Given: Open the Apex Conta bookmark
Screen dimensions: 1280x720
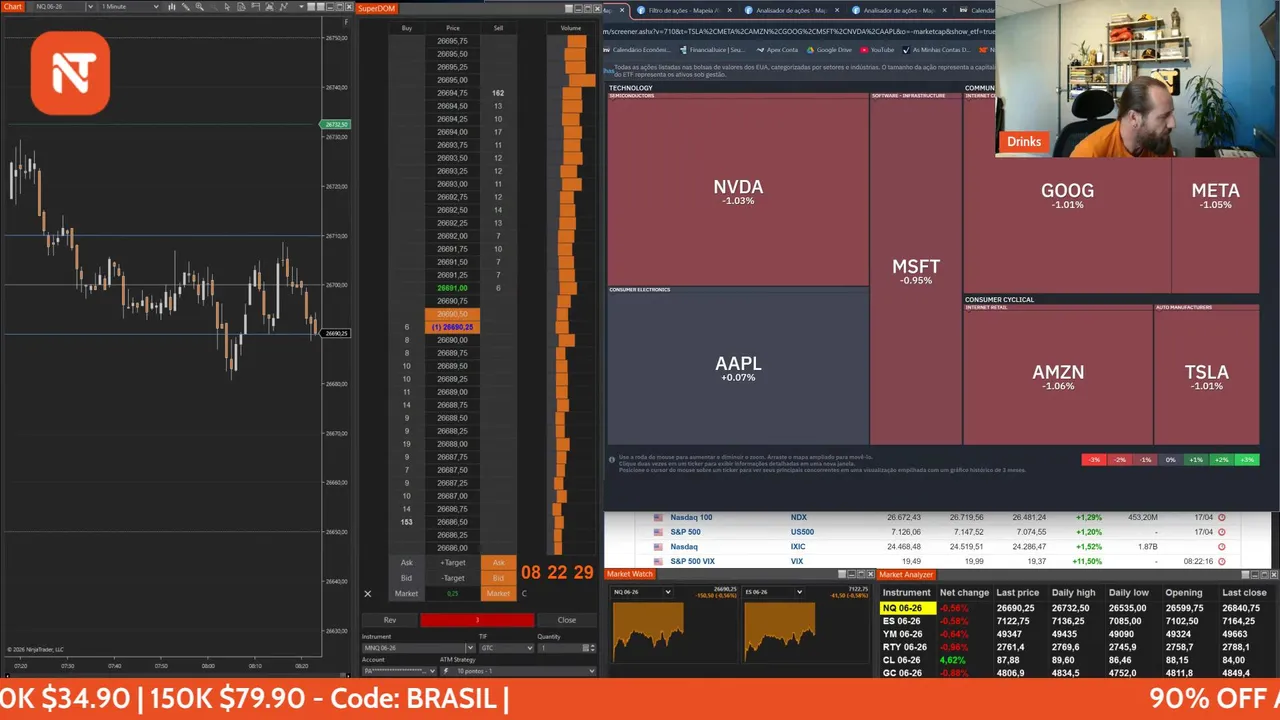Looking at the screenshot, I should tap(777, 50).
